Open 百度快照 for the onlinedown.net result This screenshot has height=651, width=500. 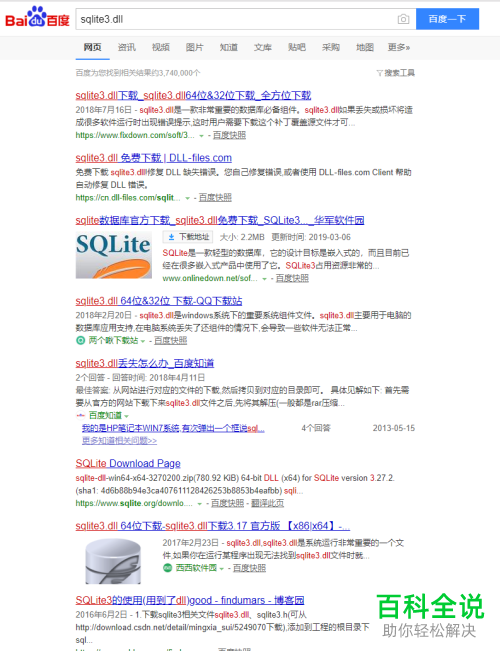pyautogui.click(x=292, y=278)
